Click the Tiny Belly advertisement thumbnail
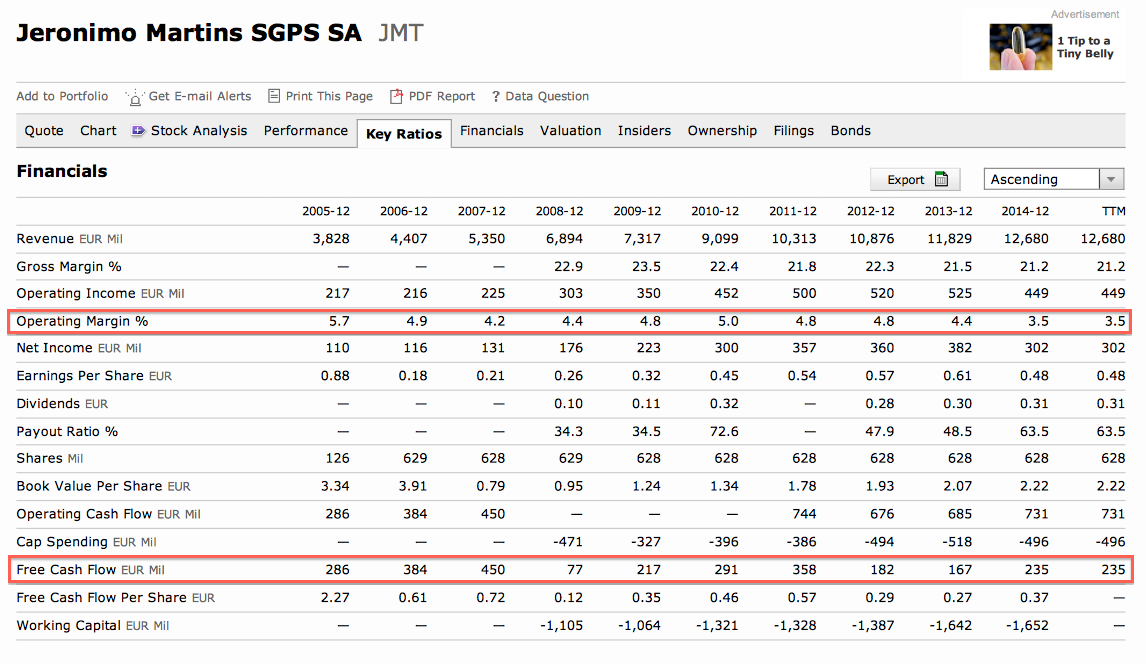Viewport: 1146px width, 664px height. (1020, 47)
